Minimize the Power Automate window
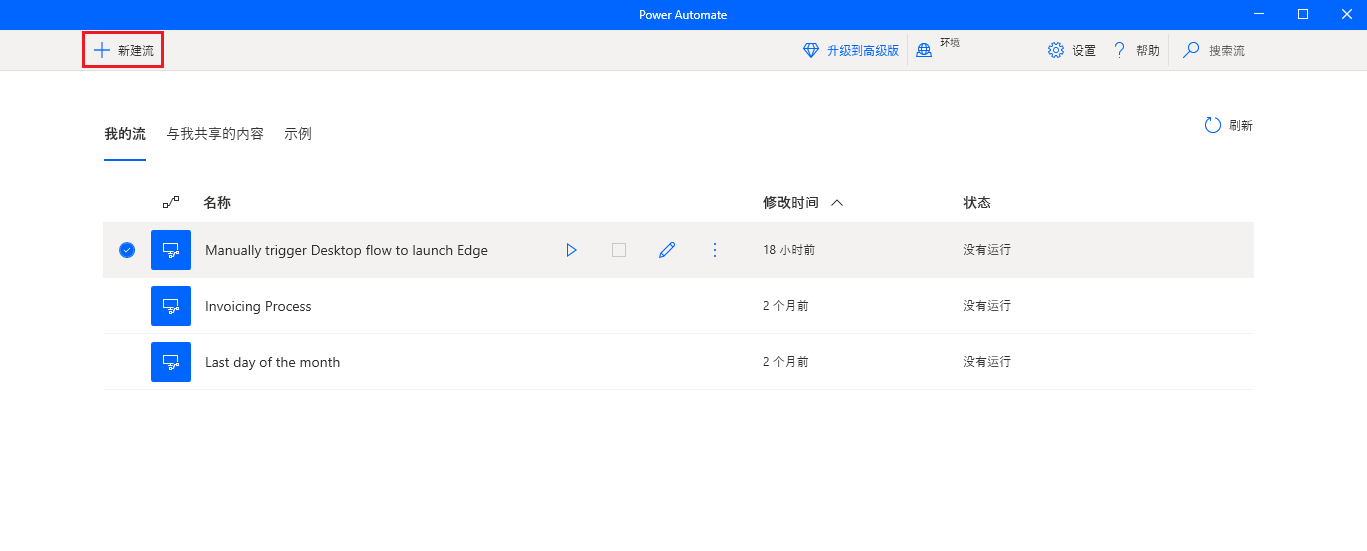The image size is (1367, 551). 1259,14
